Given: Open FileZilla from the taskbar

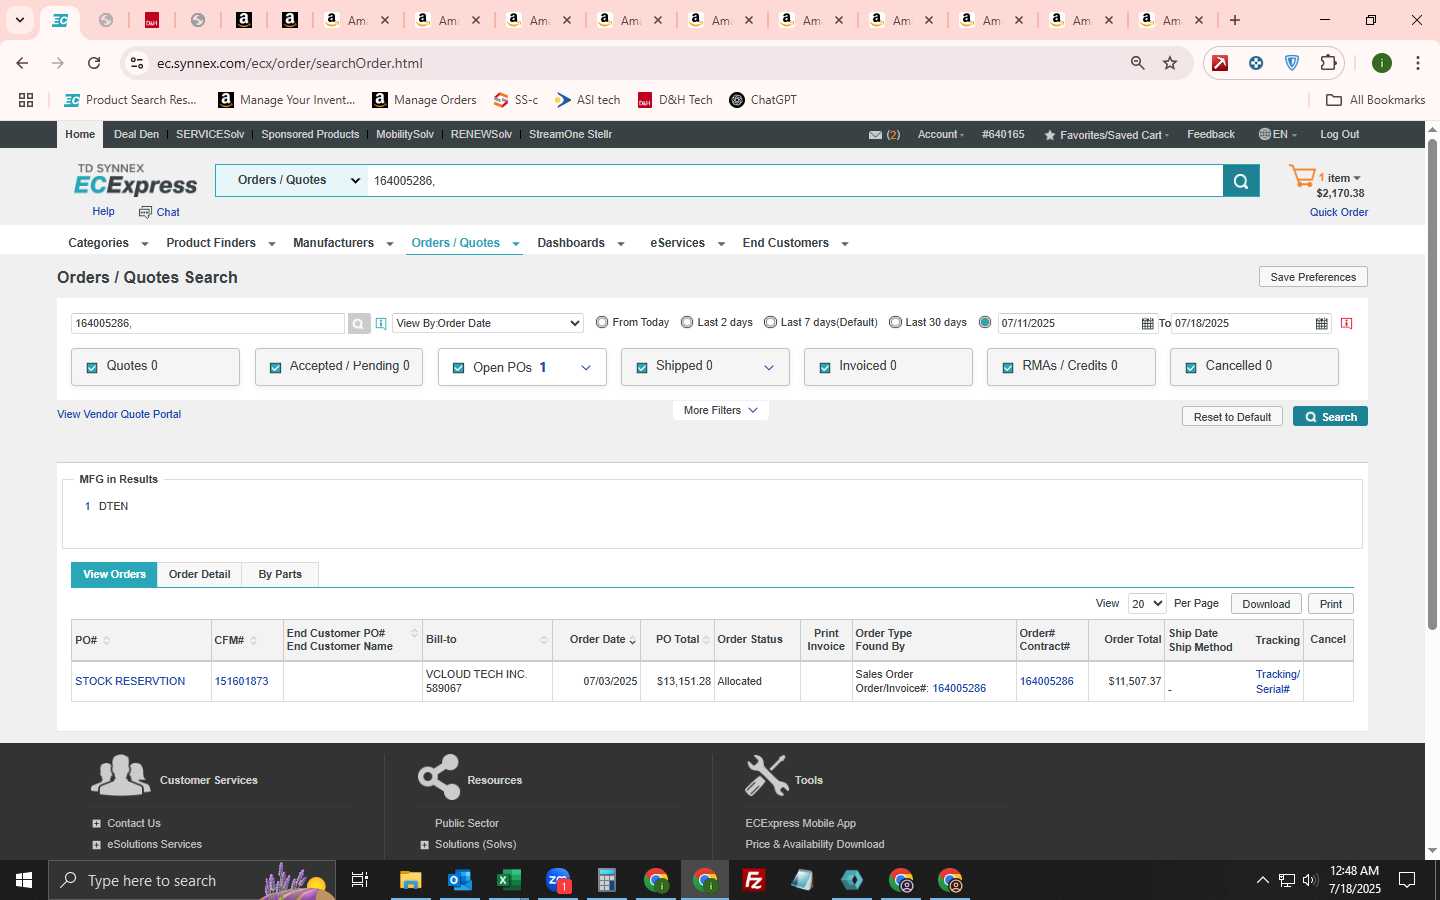Looking at the screenshot, I should coord(754,880).
